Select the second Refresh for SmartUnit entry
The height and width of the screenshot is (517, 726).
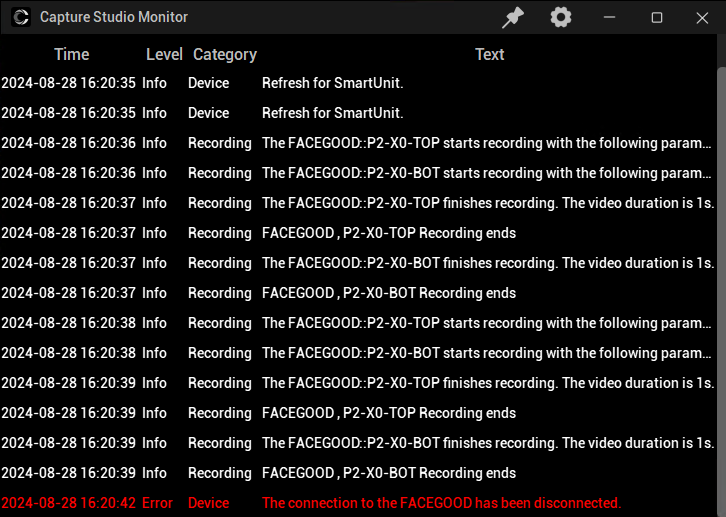pos(358,113)
